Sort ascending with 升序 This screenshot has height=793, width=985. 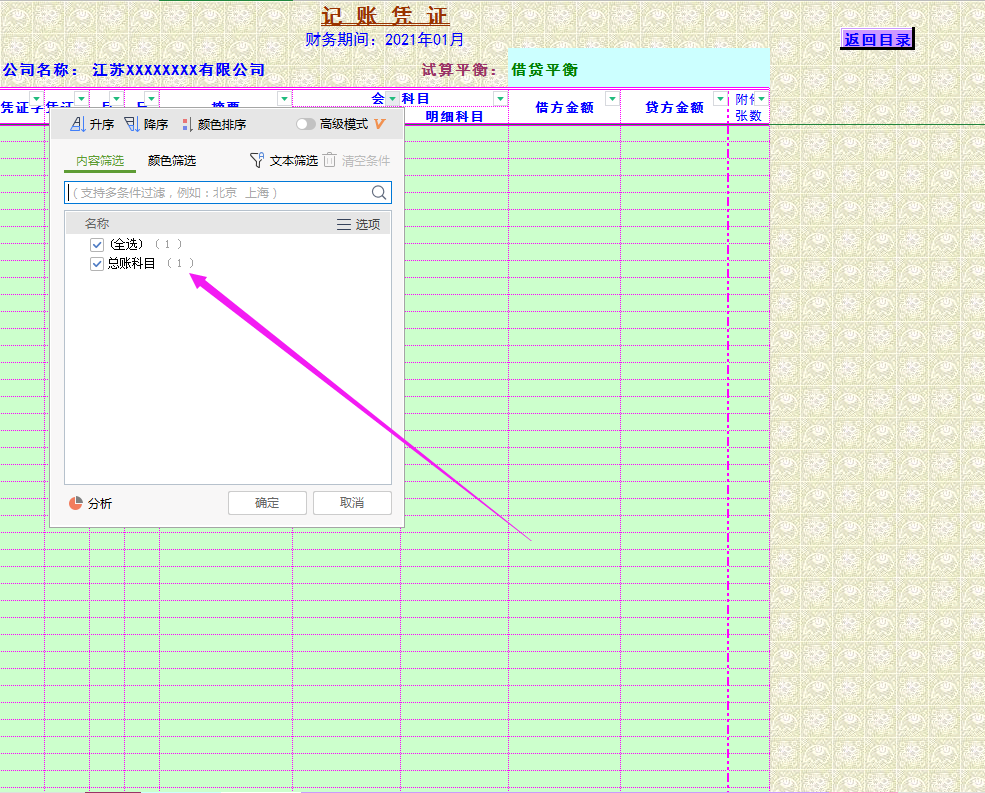point(92,124)
